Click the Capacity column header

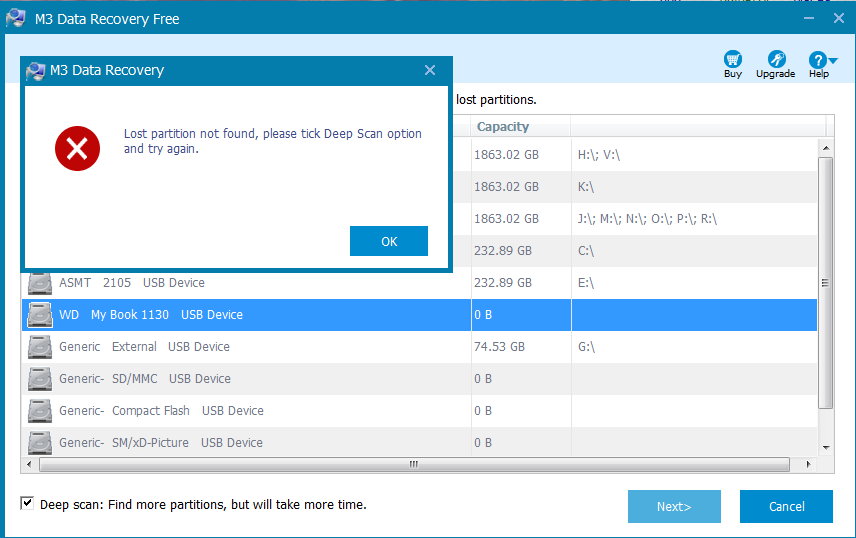click(x=520, y=126)
